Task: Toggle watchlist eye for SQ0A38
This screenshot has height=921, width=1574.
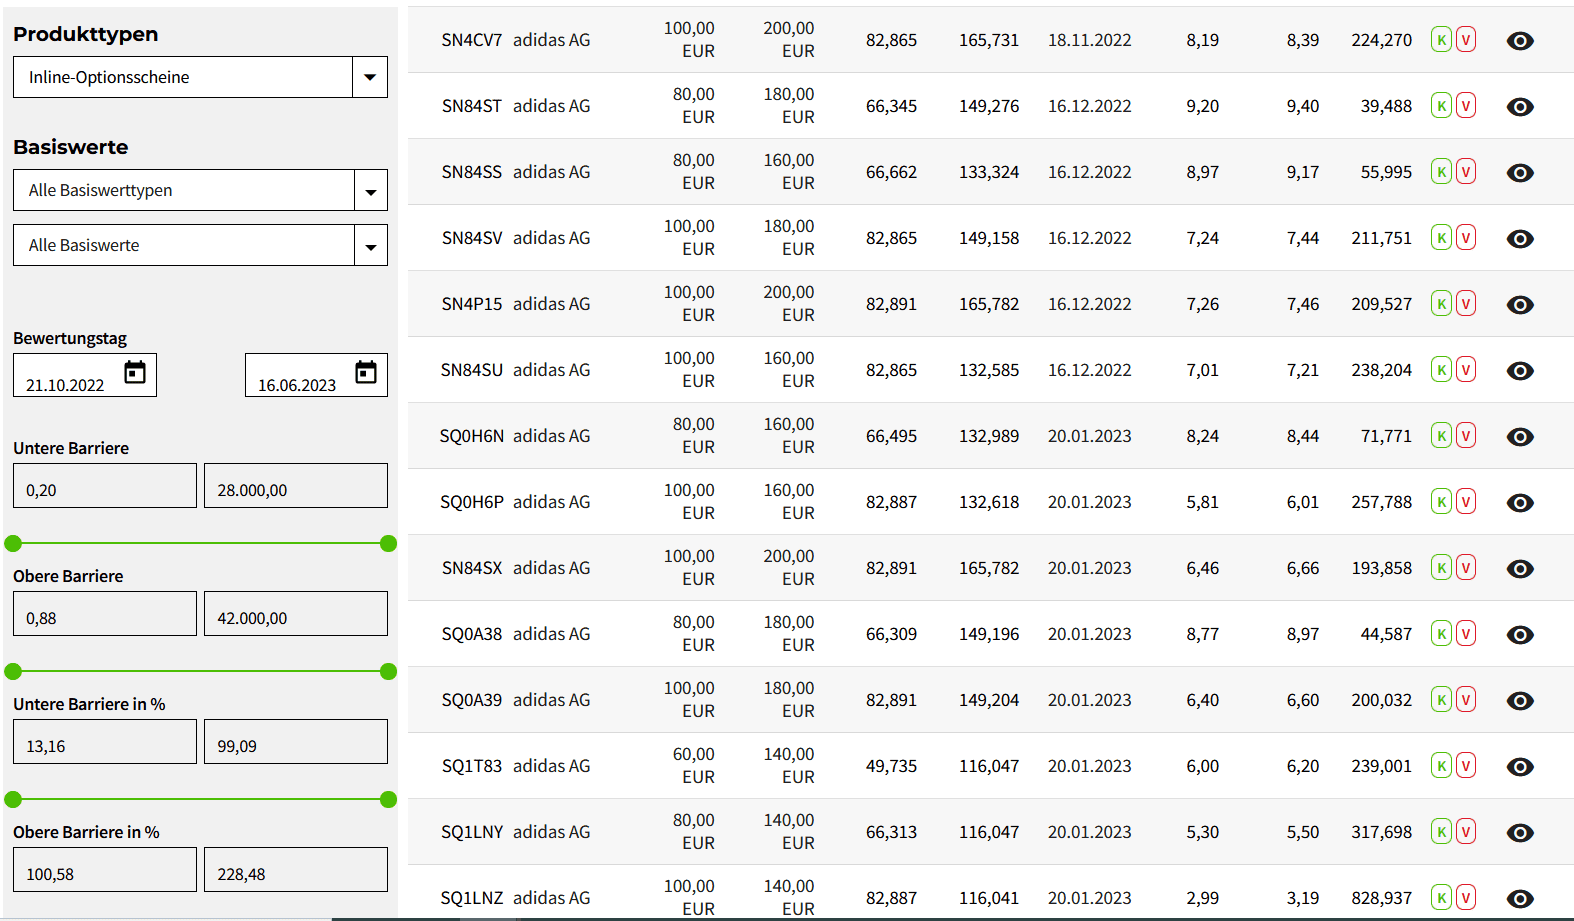Action: (1519, 635)
